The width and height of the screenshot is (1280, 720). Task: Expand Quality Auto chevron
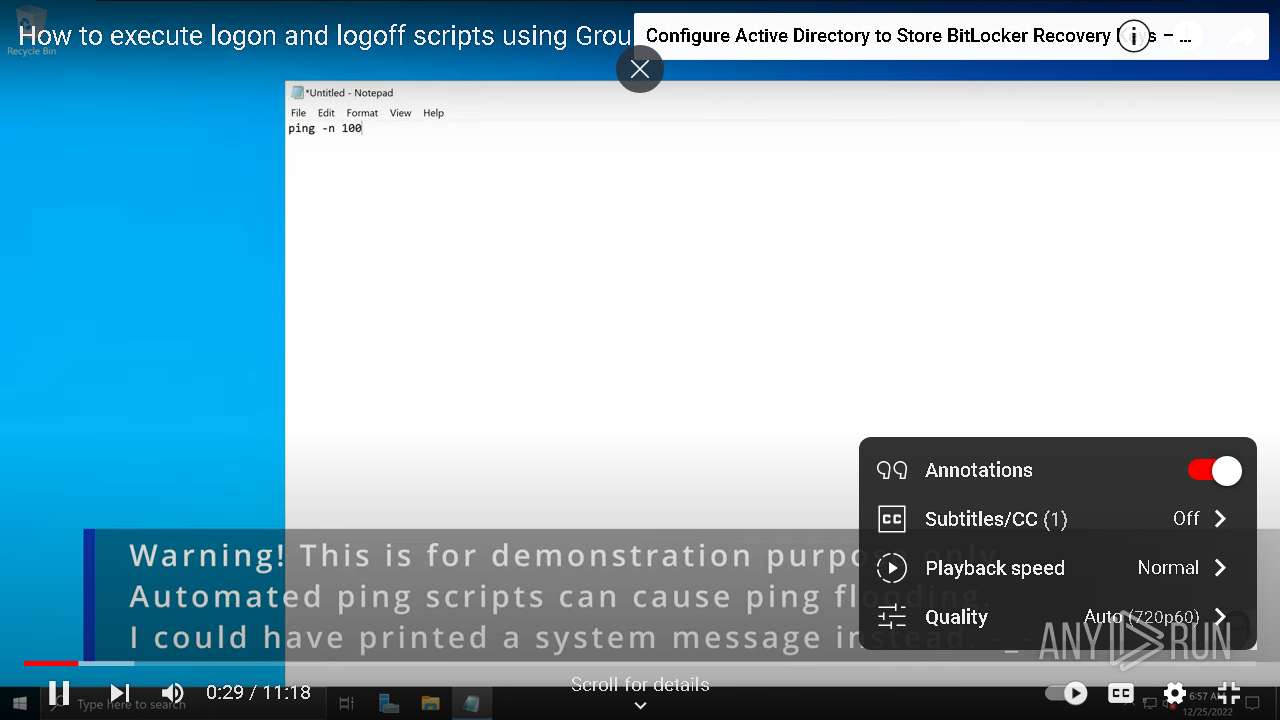coord(1220,617)
